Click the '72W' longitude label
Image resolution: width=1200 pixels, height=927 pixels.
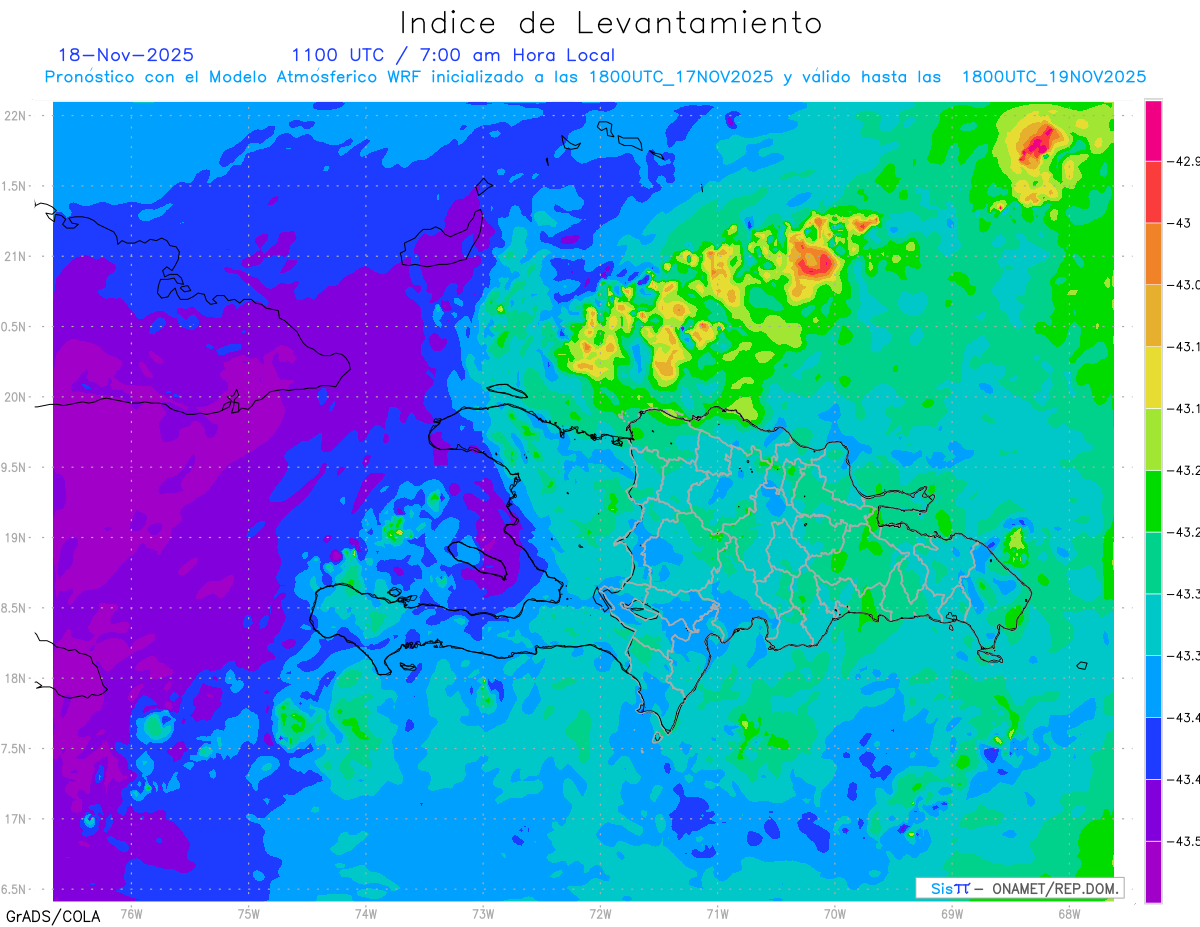coord(600,912)
